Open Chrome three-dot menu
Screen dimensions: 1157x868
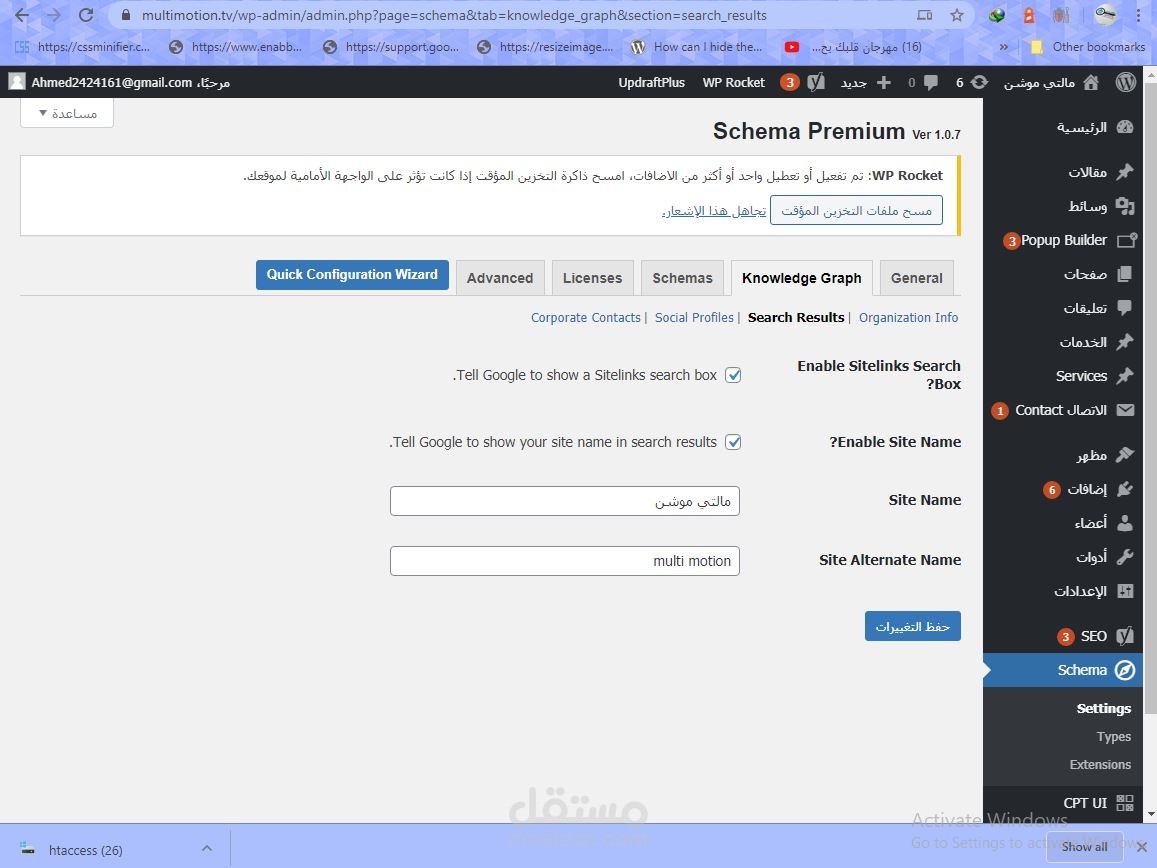pos(1139,15)
